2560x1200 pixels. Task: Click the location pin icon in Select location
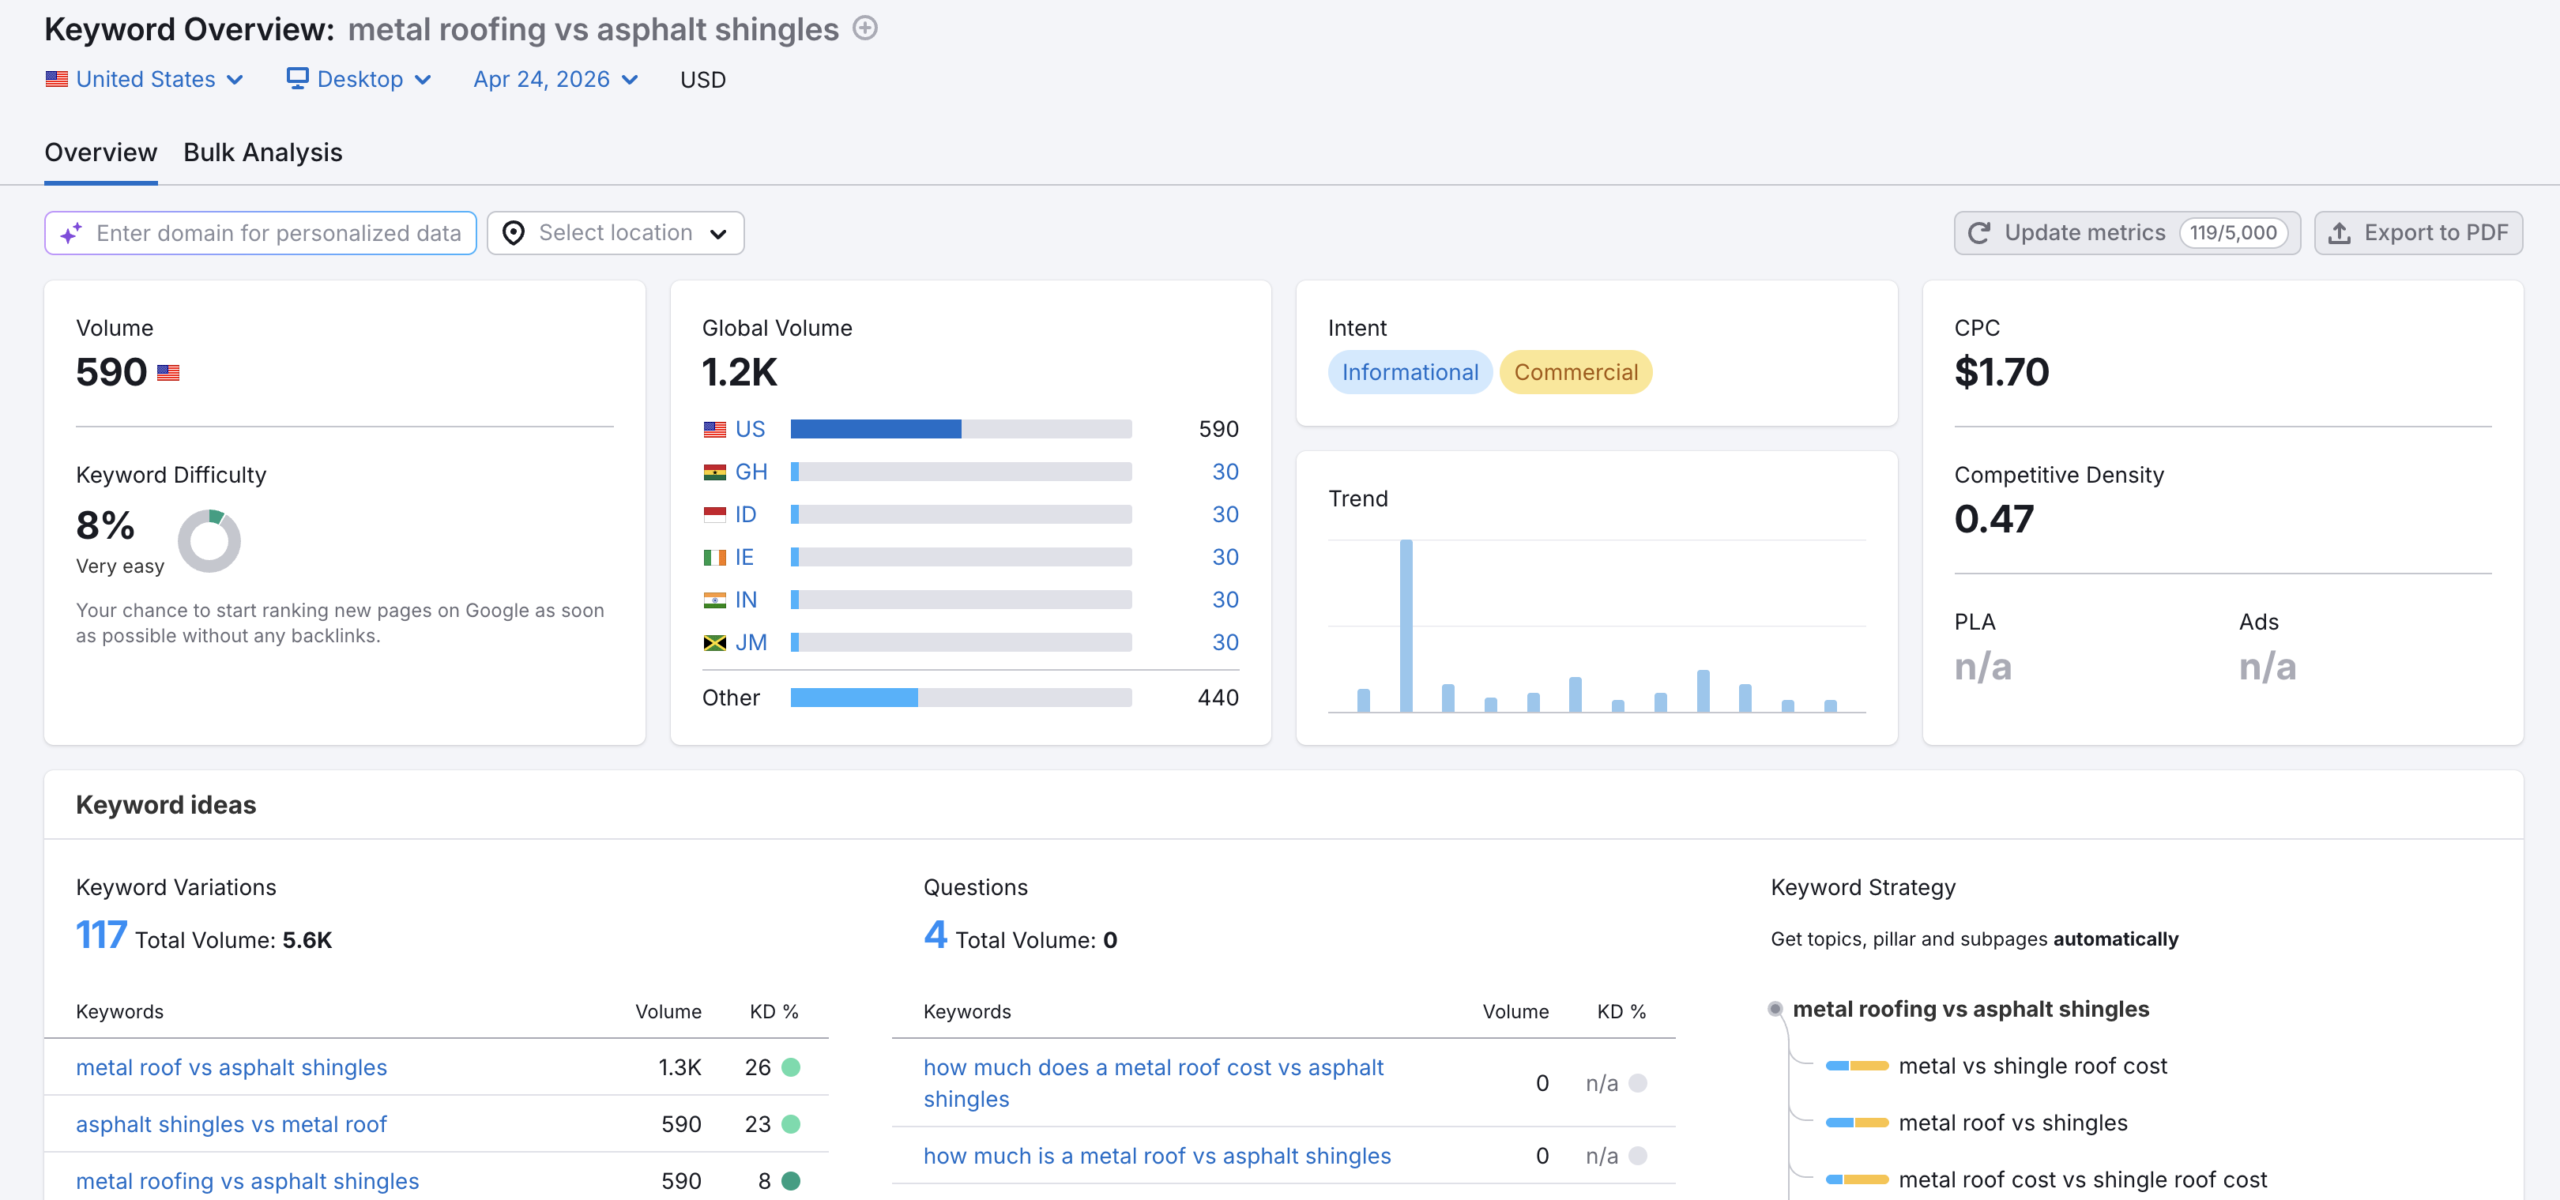click(x=514, y=233)
